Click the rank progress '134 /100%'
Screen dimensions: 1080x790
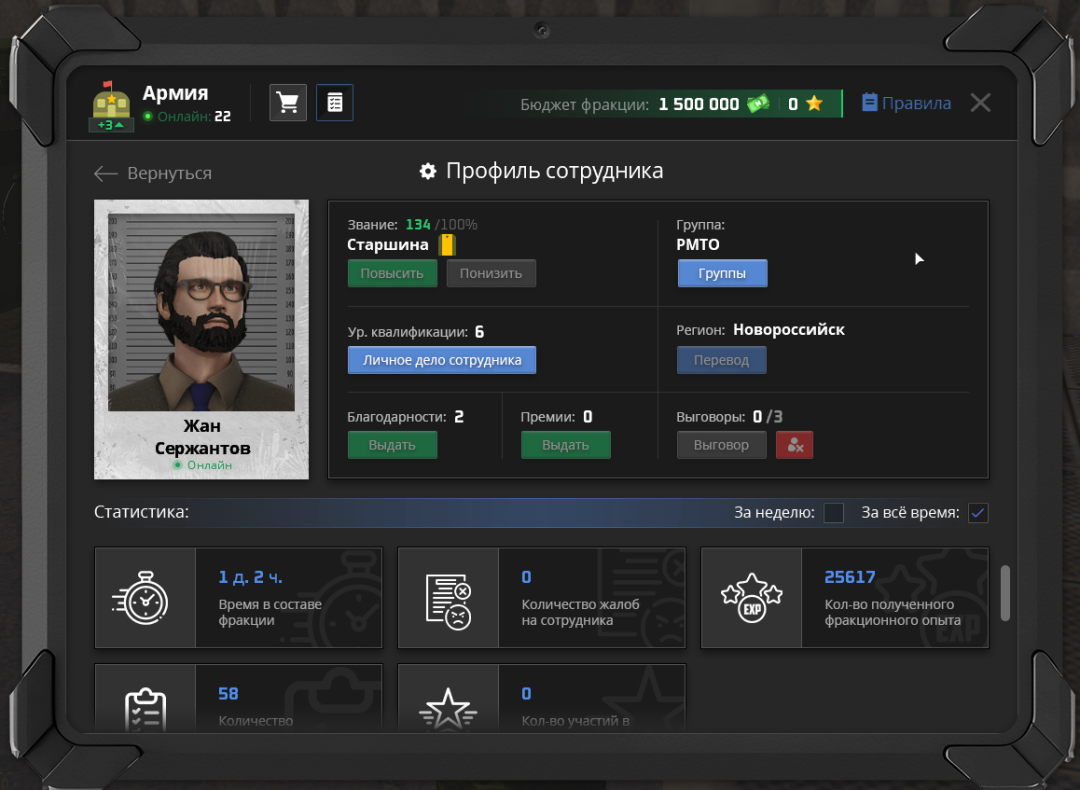[x=442, y=225]
